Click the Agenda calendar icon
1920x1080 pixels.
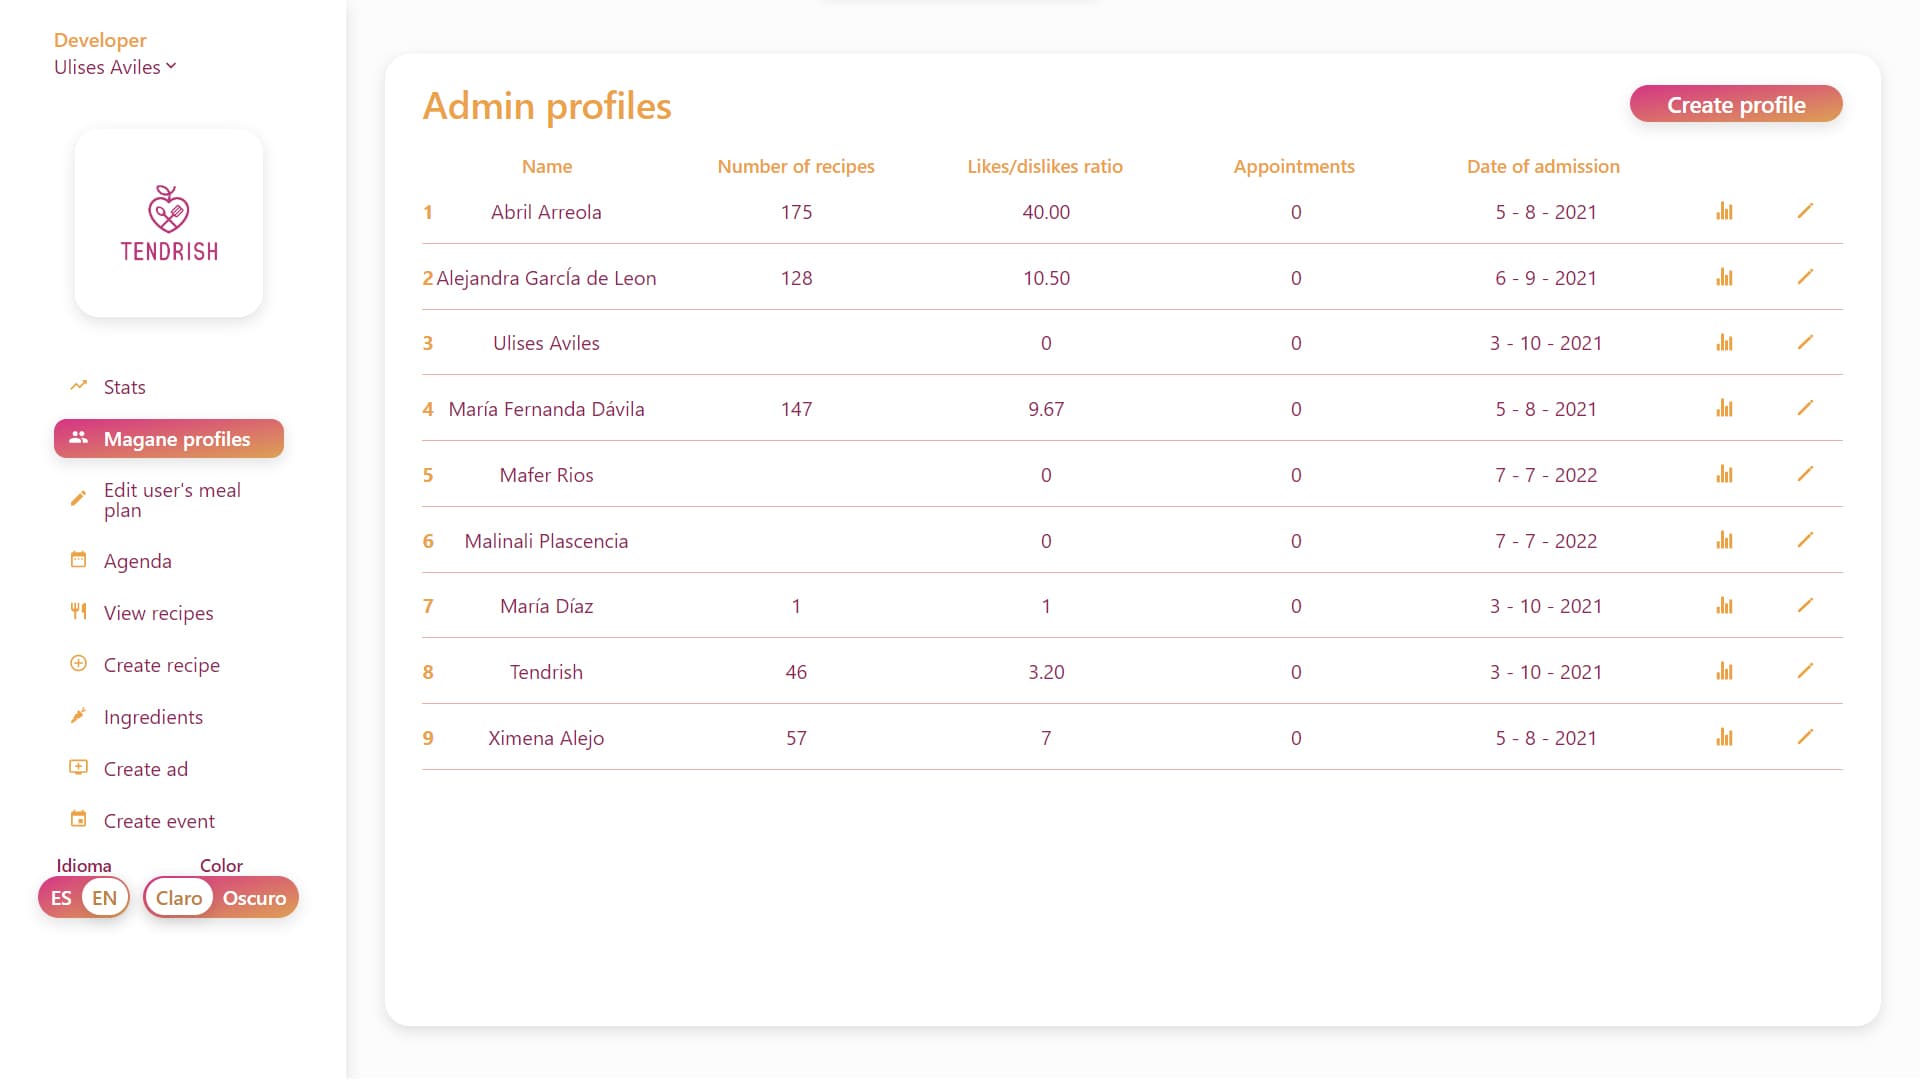click(78, 559)
